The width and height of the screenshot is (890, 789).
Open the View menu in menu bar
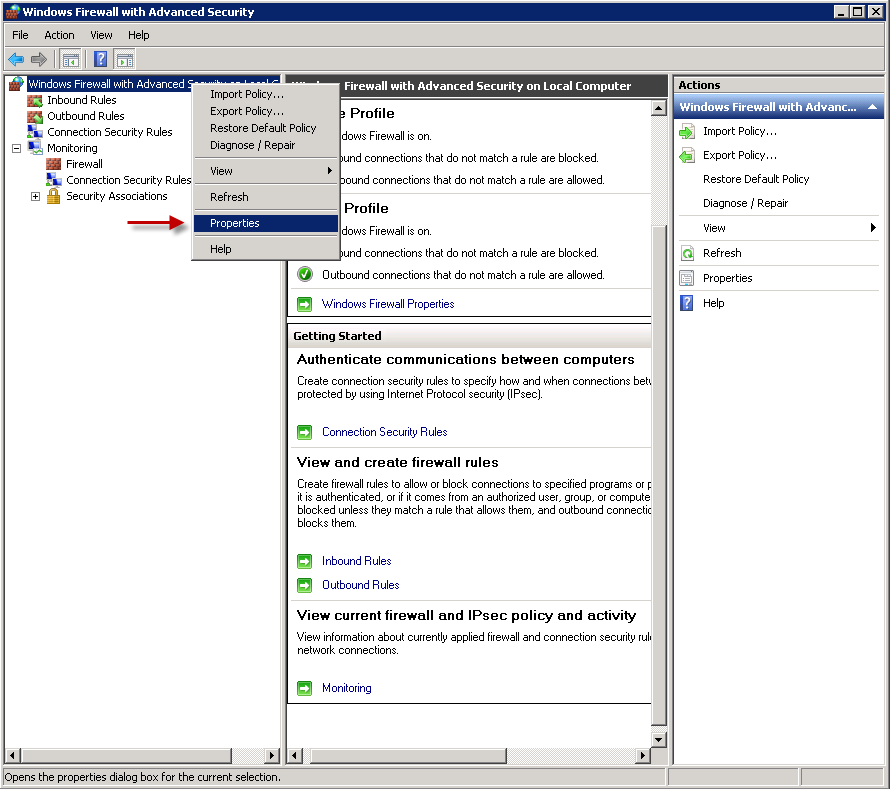102,35
